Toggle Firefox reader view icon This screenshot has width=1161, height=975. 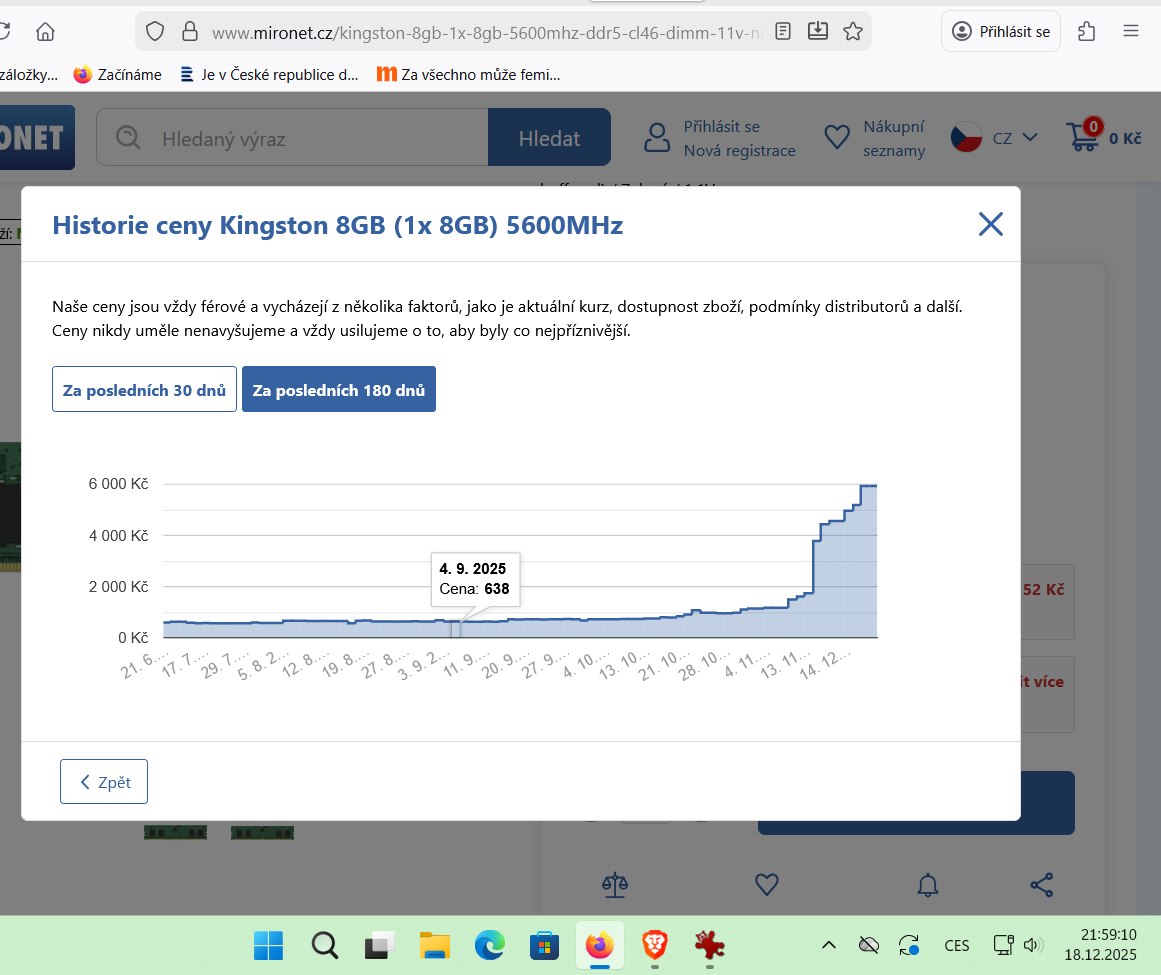(x=783, y=32)
